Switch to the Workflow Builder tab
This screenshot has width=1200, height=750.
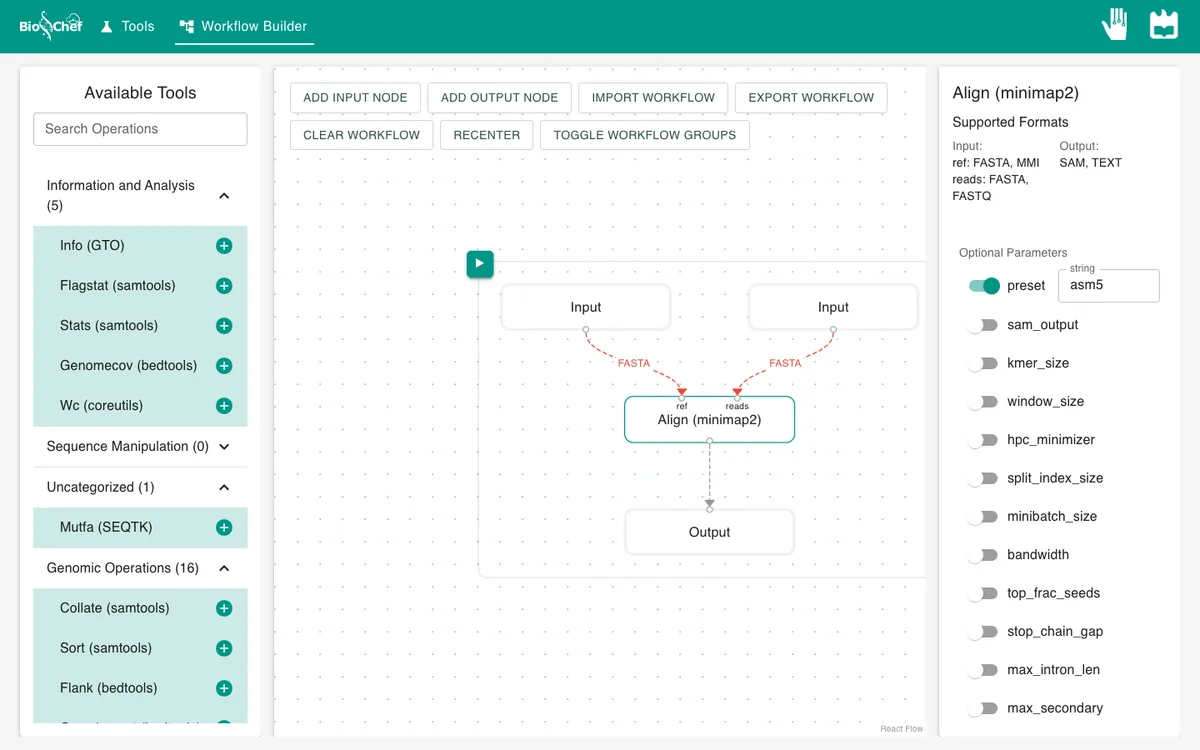(244, 26)
